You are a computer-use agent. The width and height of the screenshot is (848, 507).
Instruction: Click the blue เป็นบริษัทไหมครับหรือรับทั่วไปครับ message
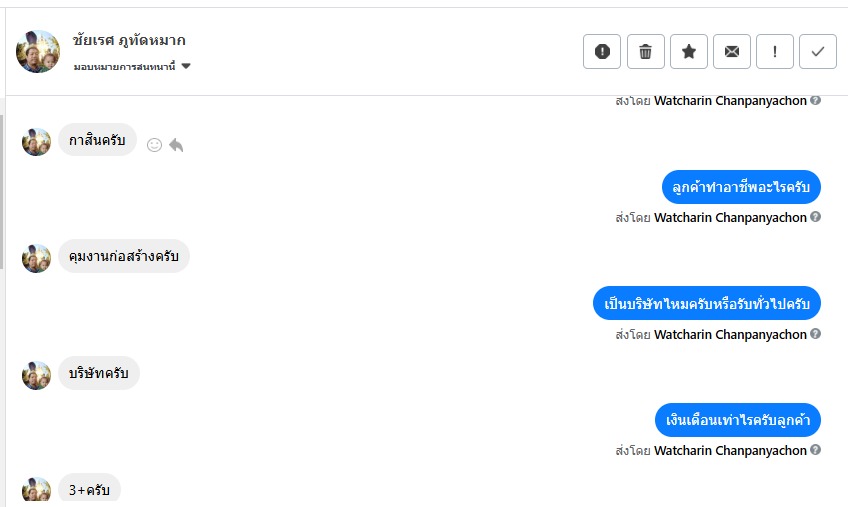(706, 303)
